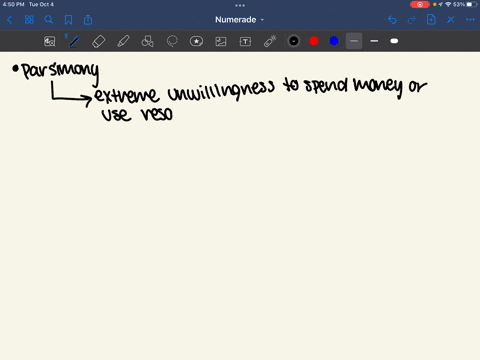Open the search magnifier
Image resolution: width=480 pixels, height=360 pixels.
[x=49, y=20]
